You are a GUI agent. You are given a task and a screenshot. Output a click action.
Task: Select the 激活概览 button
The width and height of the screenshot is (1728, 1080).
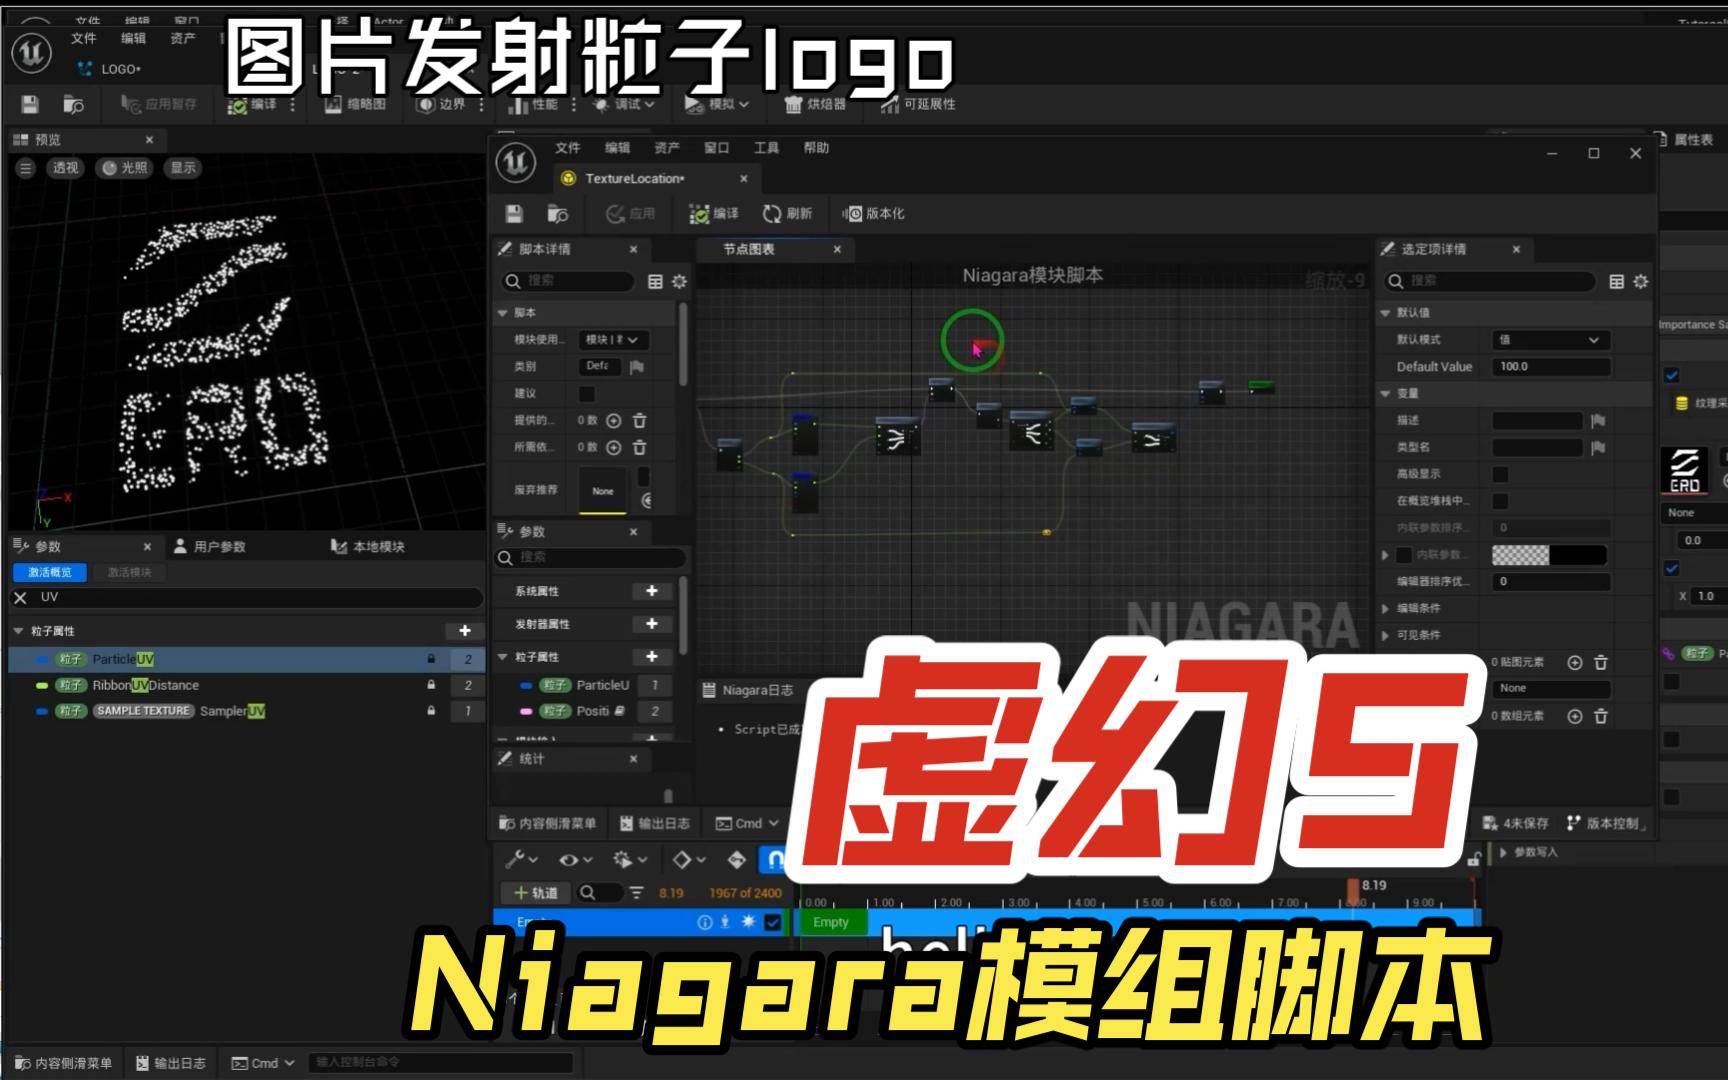pos(50,572)
